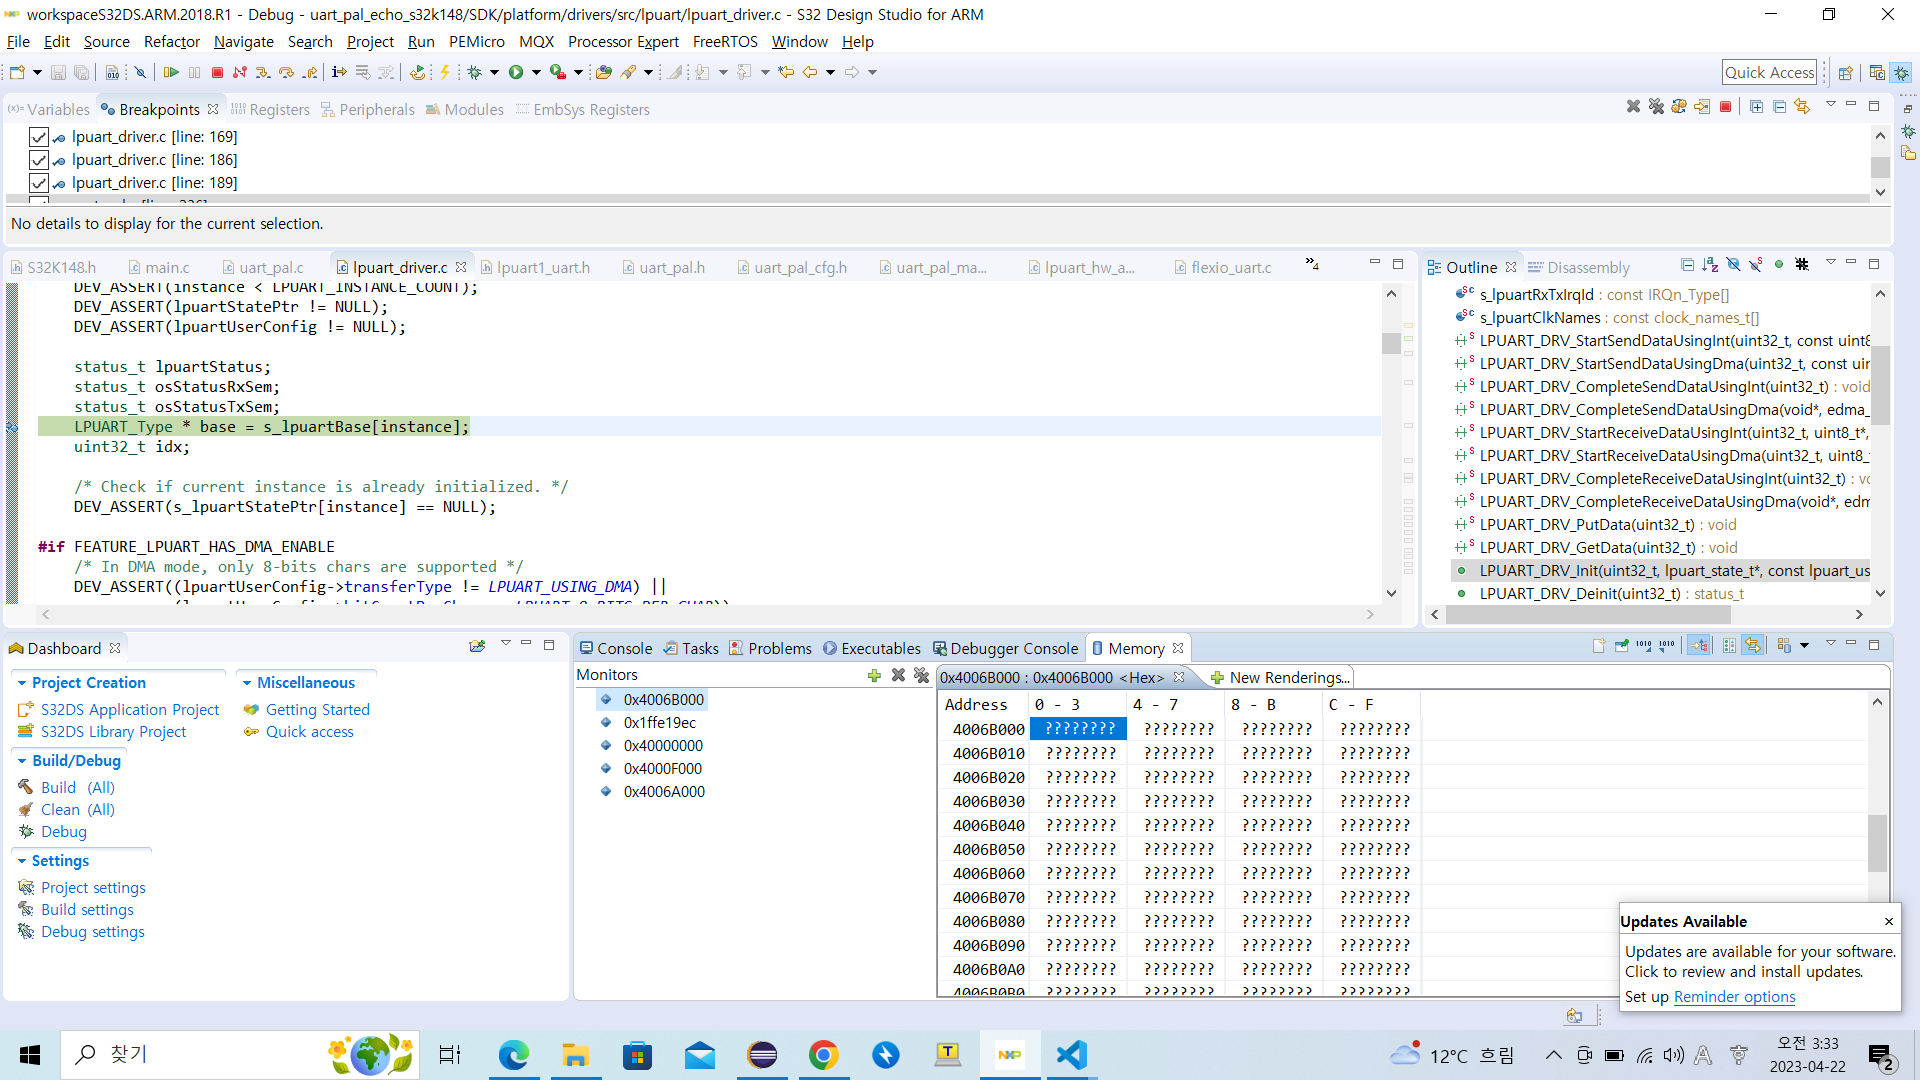Click the Resume debug button
Viewport: 1920px width, 1080px height.
coord(171,72)
